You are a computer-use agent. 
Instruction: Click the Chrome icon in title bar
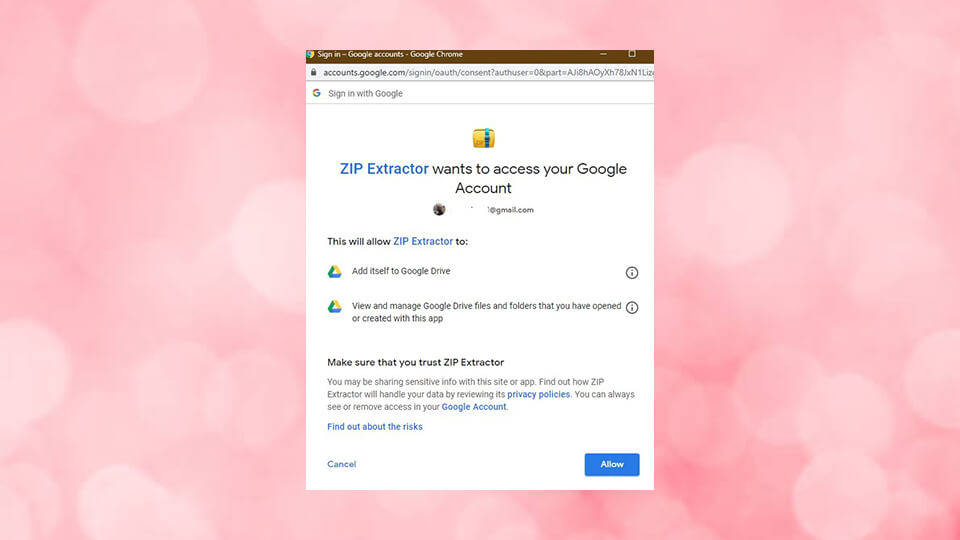click(x=311, y=55)
